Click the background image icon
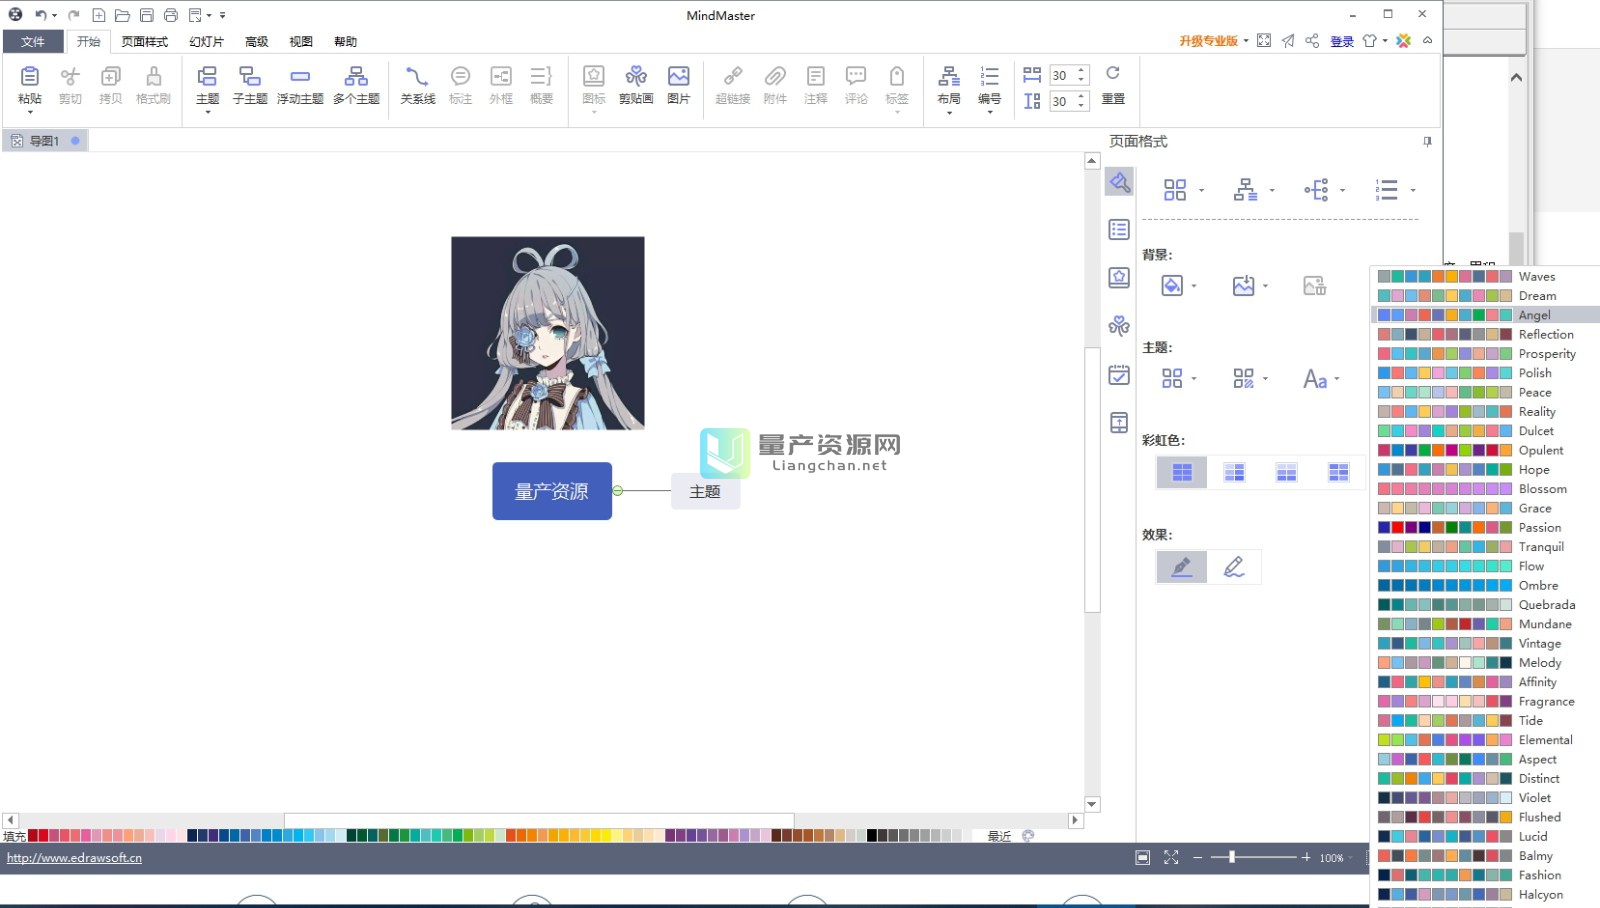Screen dimensions: 1600x908 (1243, 286)
